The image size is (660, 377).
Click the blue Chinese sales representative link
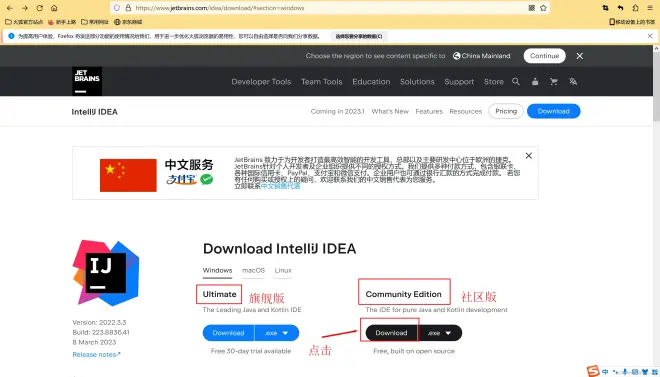(x=280, y=186)
